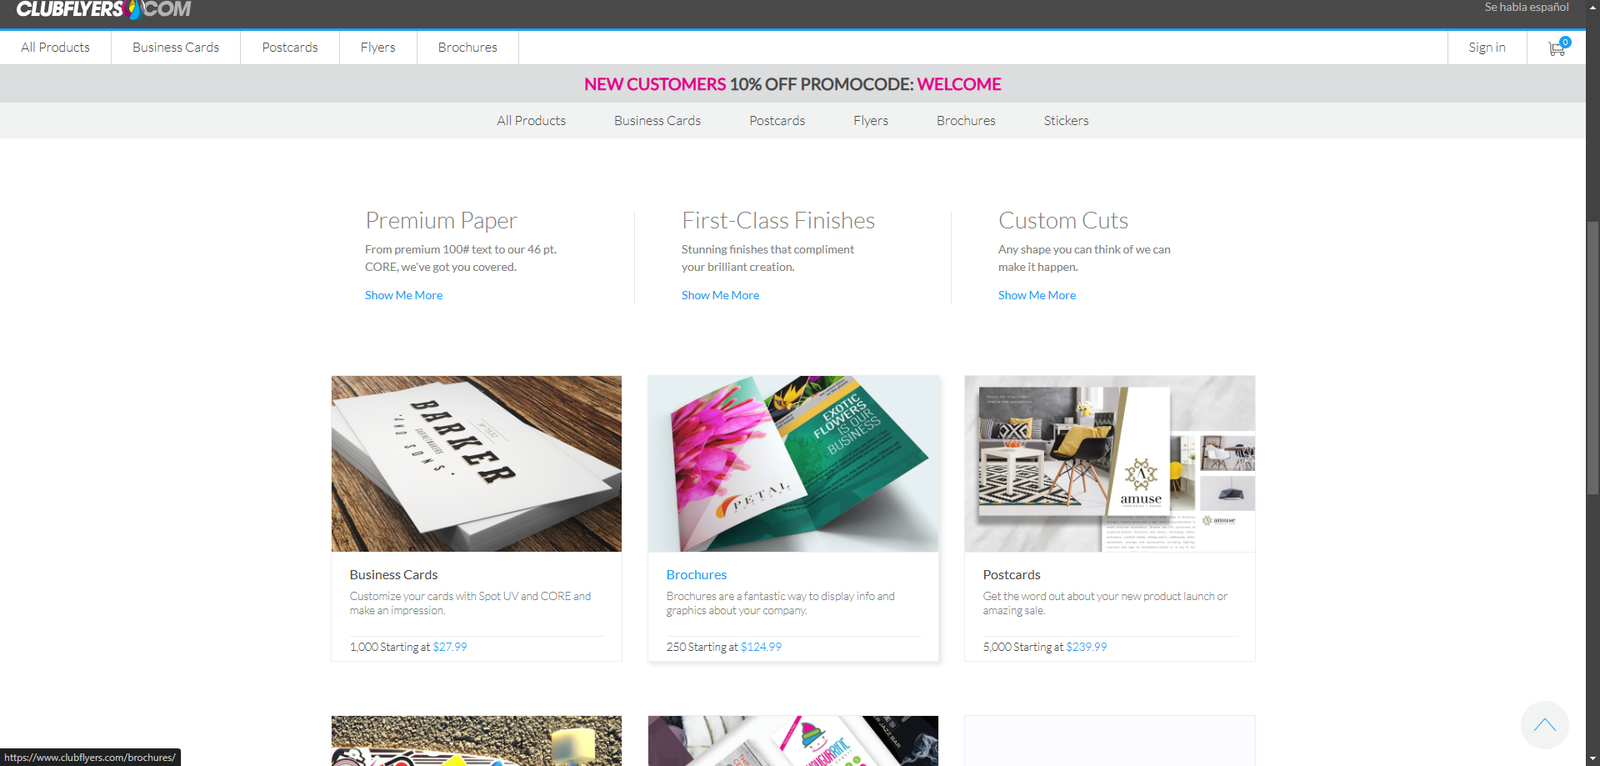The image size is (1600, 766).
Task: Click the $239.99 postcards price
Action: tap(1086, 647)
